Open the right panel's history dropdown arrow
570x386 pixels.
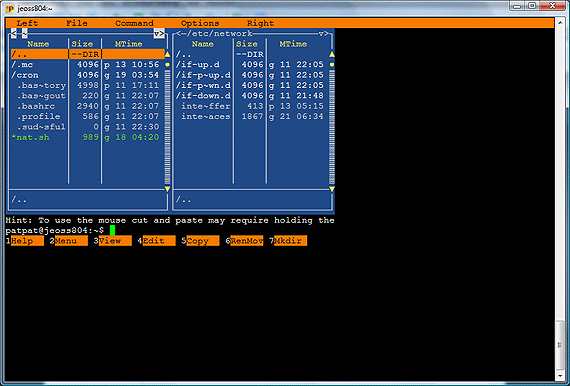click(321, 33)
